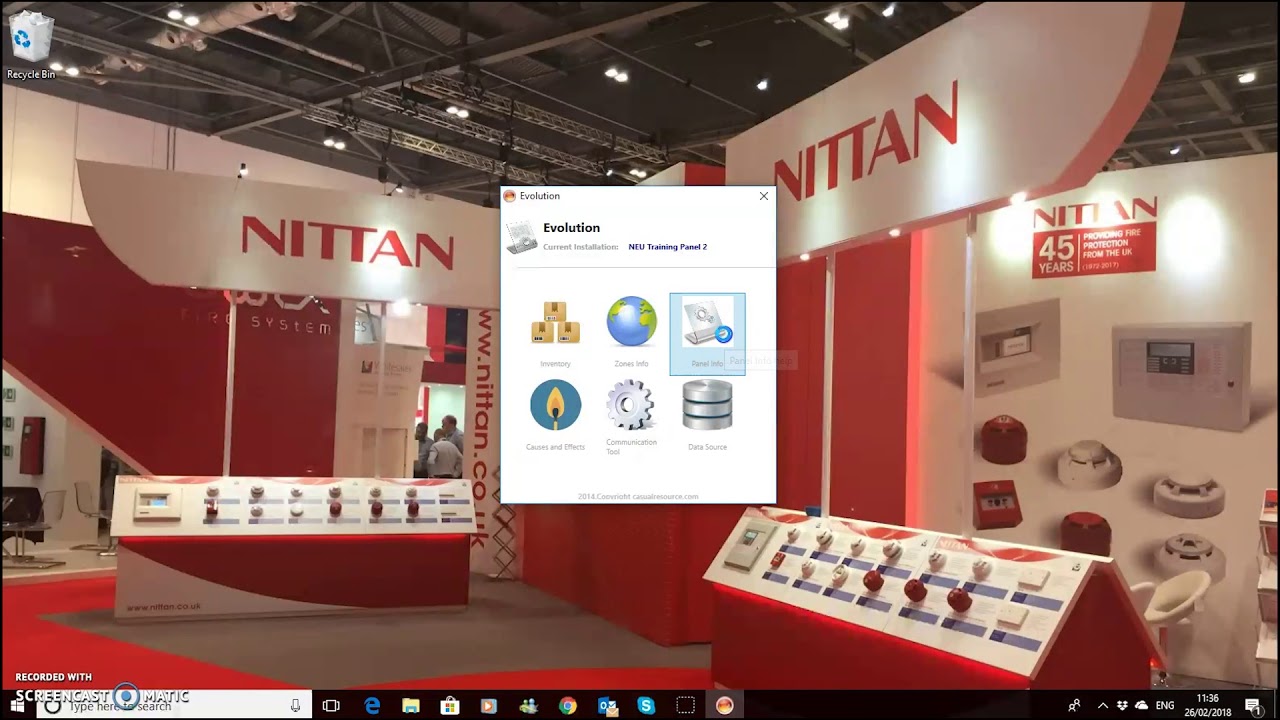Open the Inventory module
This screenshot has width=1280, height=720.
coord(555,333)
